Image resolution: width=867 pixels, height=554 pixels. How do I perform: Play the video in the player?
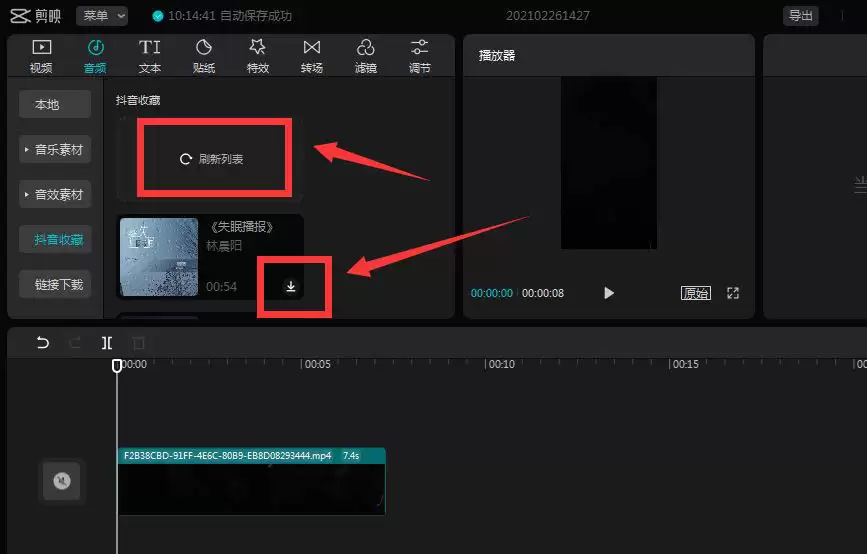[x=609, y=293]
